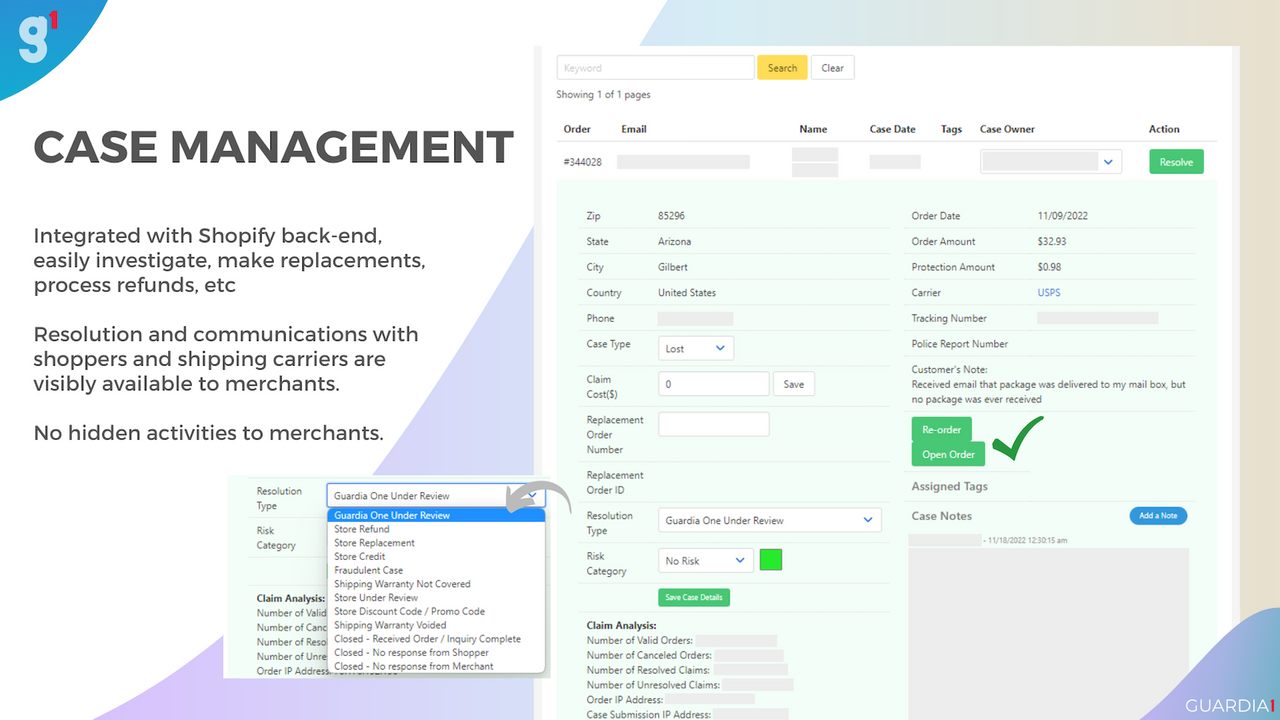Click the Guardia g1 logo icon
The width and height of the screenshot is (1280, 720).
[x=38, y=39]
